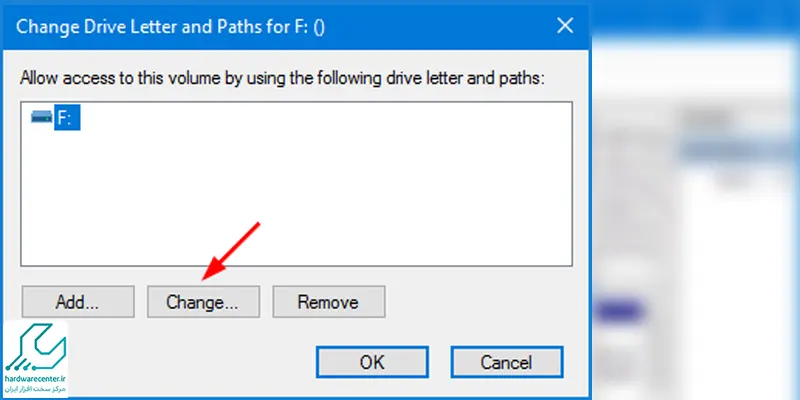Click the drive icon beside F:

41,117
